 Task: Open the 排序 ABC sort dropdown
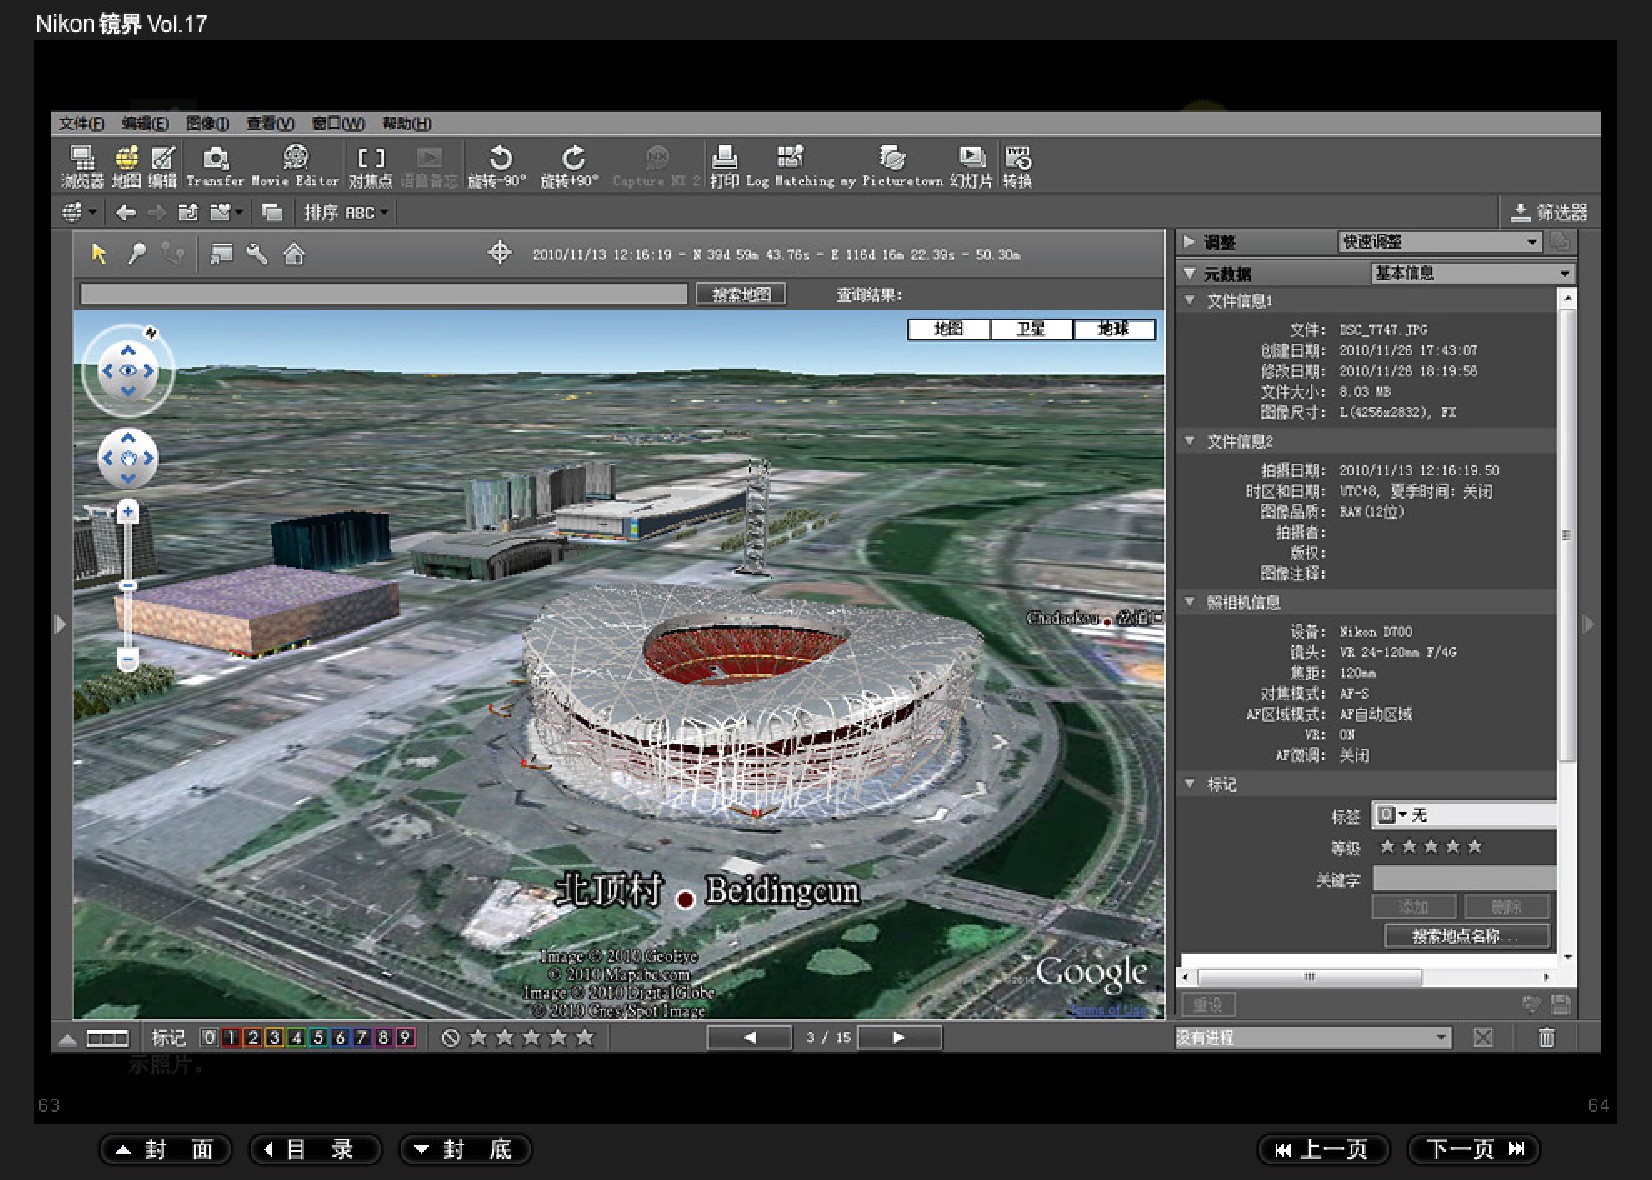click(346, 212)
